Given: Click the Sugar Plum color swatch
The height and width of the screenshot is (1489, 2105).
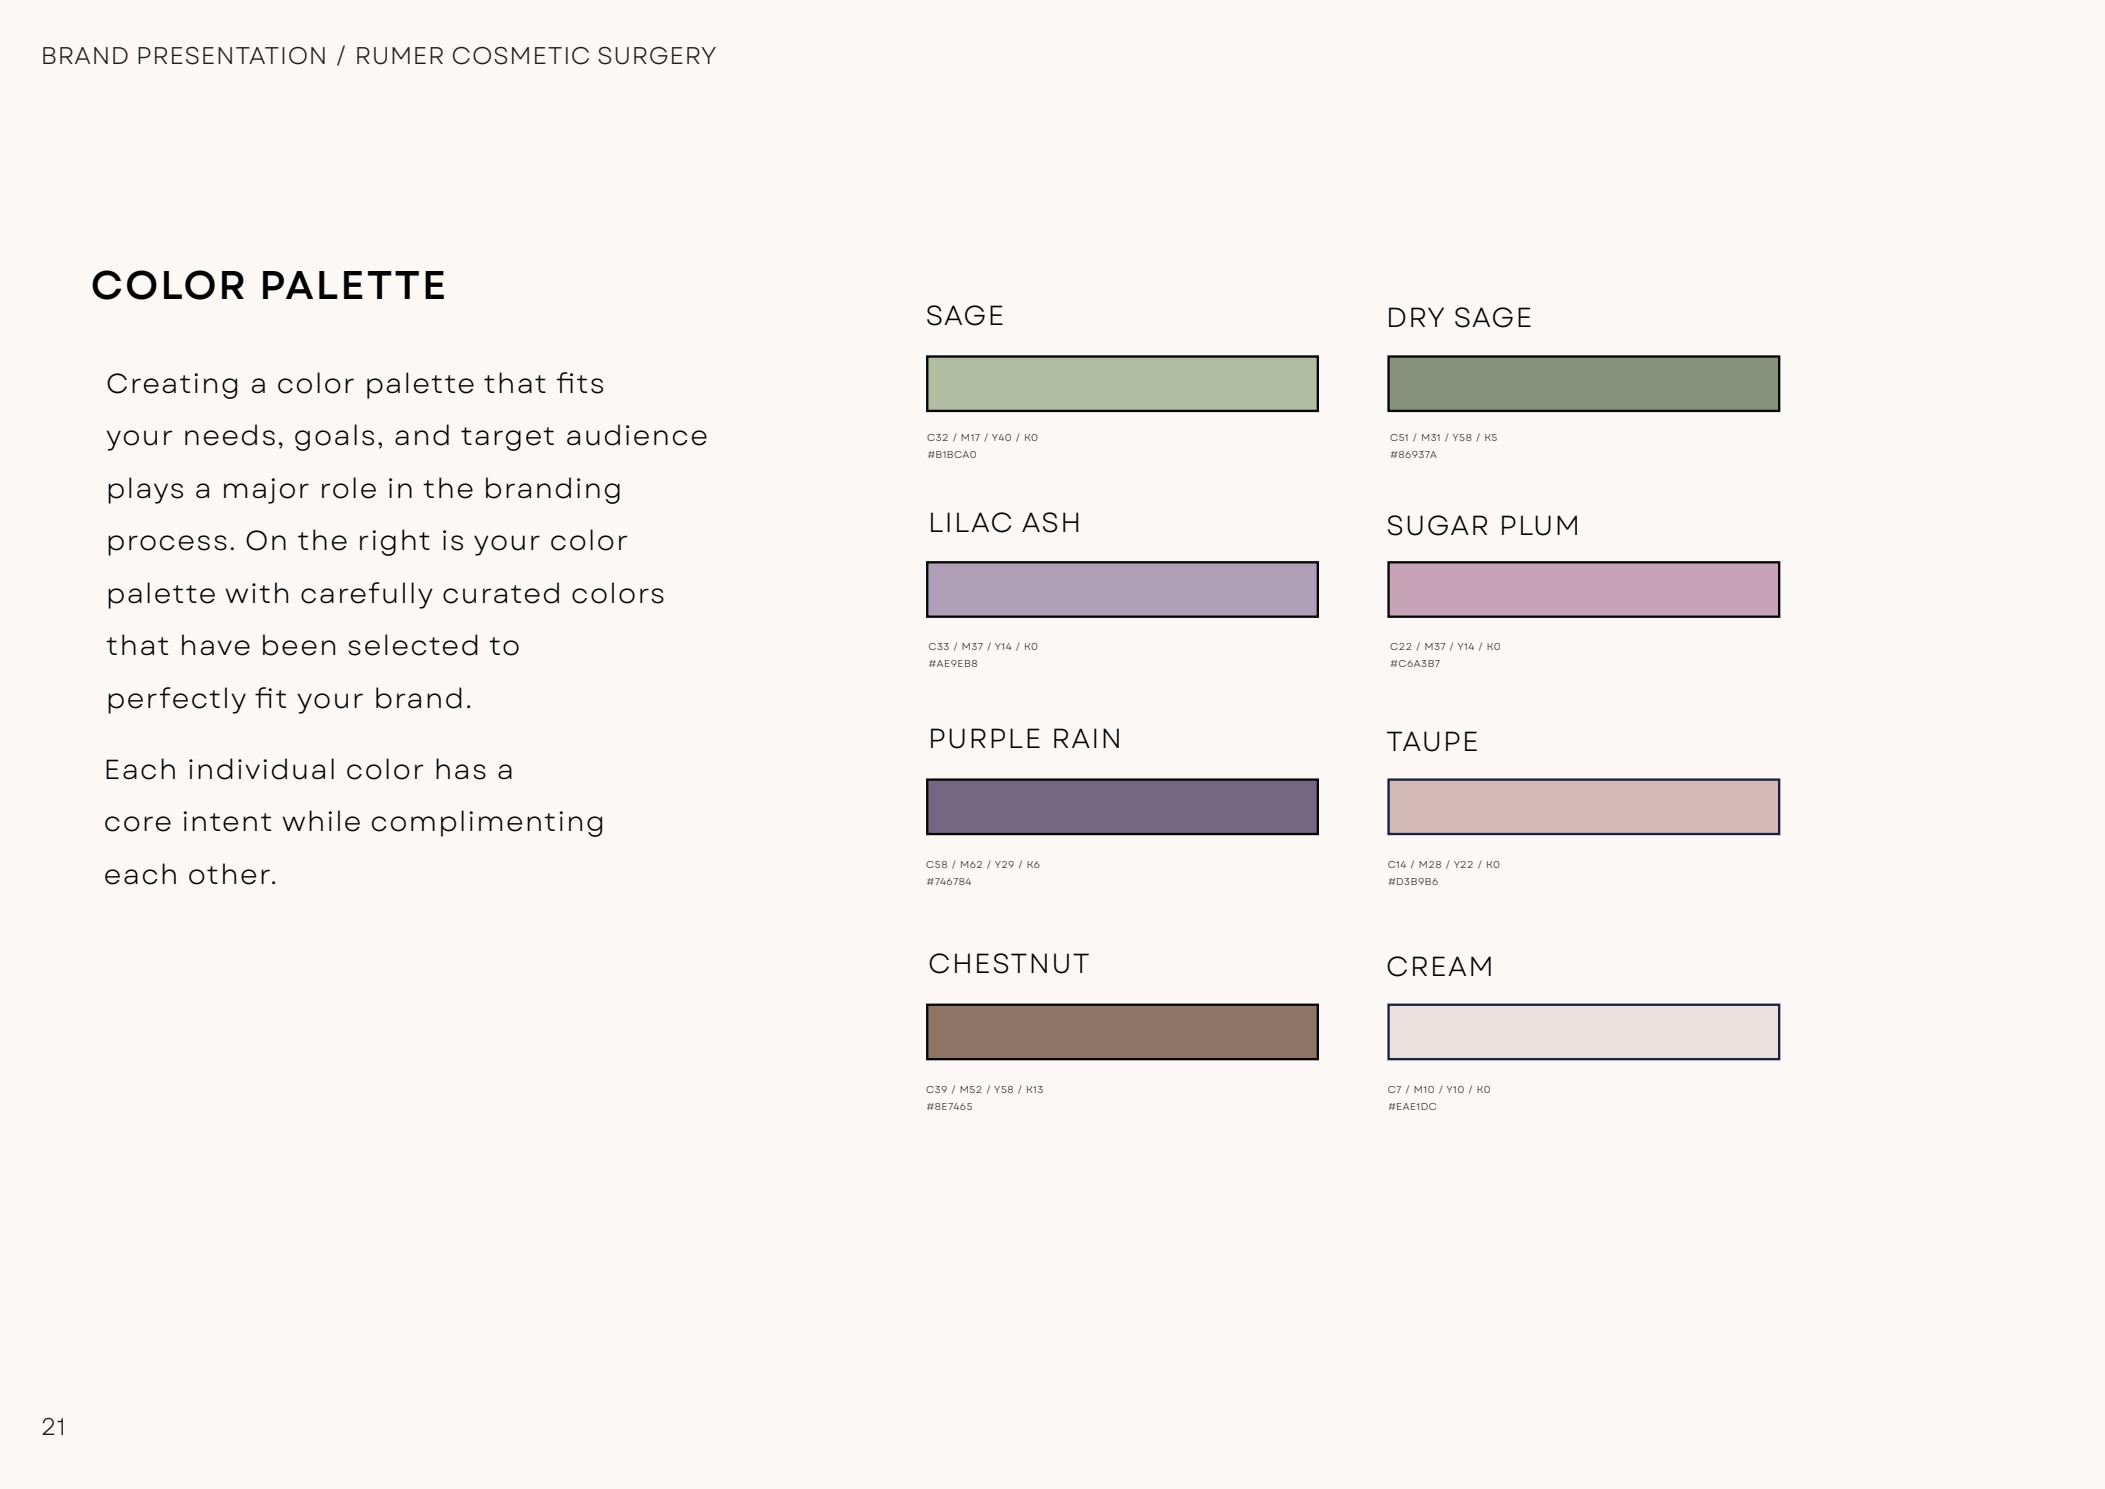Looking at the screenshot, I should tap(1583, 589).
